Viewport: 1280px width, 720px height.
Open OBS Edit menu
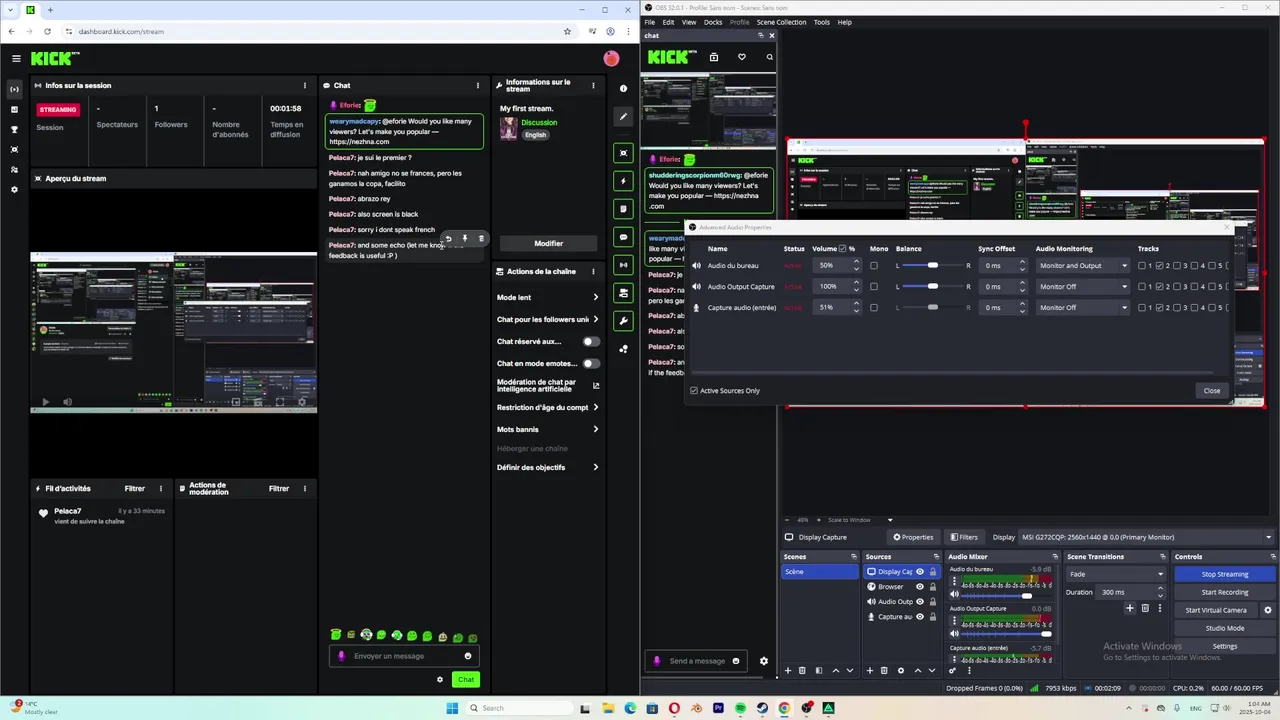click(668, 22)
